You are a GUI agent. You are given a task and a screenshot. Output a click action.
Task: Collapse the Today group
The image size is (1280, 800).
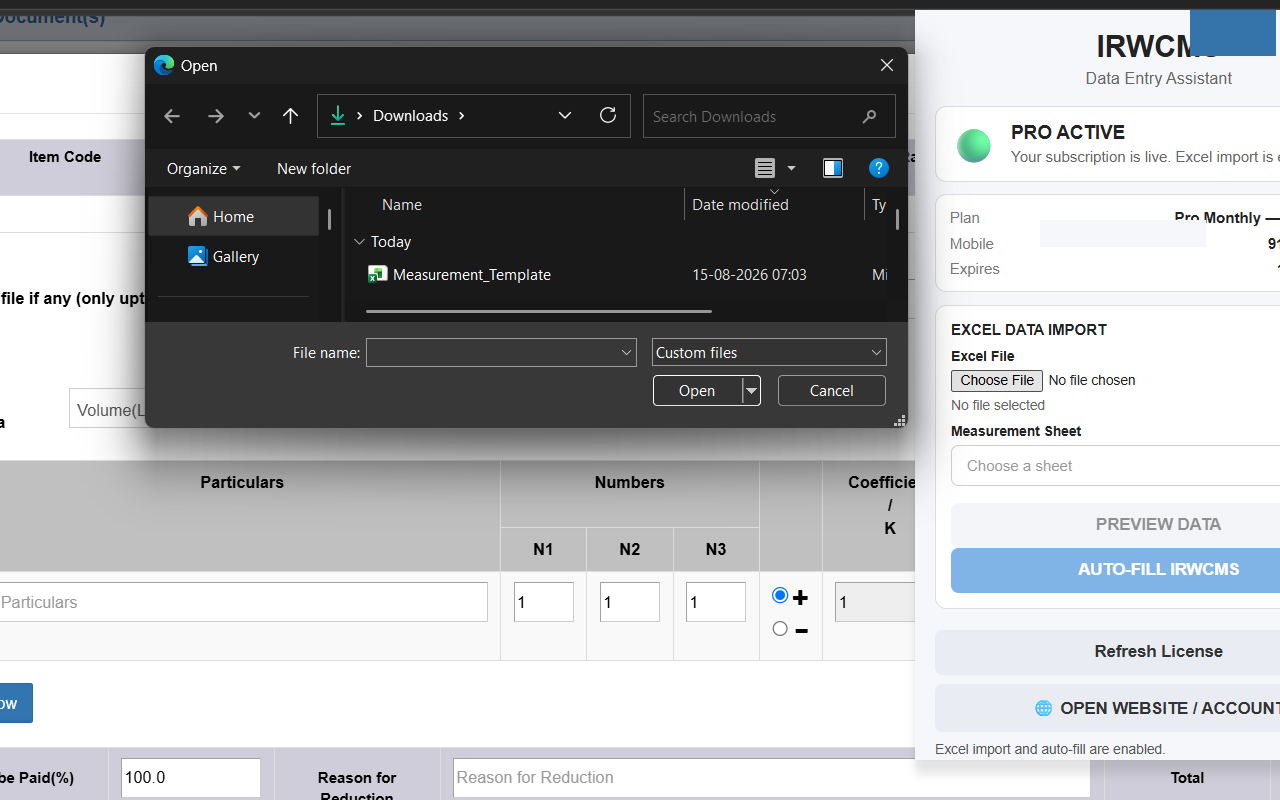pos(359,242)
